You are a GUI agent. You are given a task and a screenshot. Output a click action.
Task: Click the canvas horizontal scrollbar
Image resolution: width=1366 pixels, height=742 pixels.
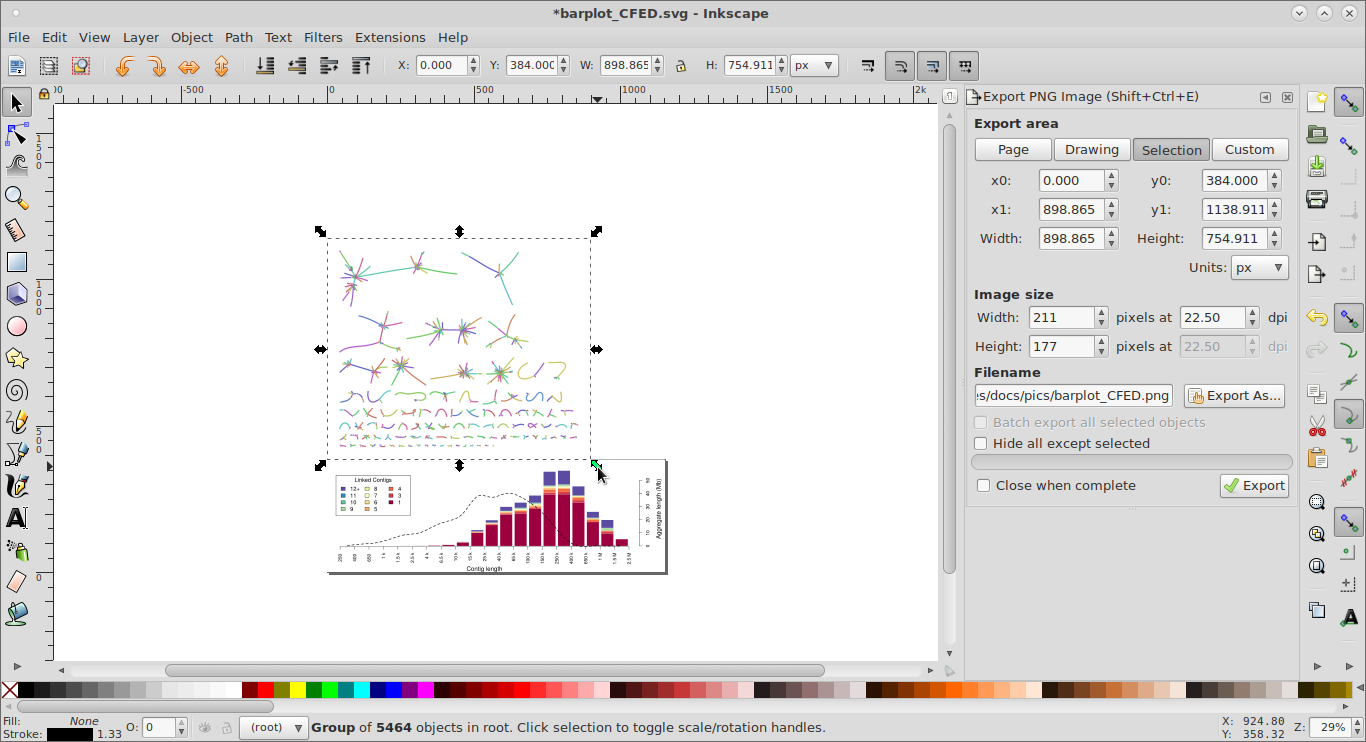pos(495,670)
